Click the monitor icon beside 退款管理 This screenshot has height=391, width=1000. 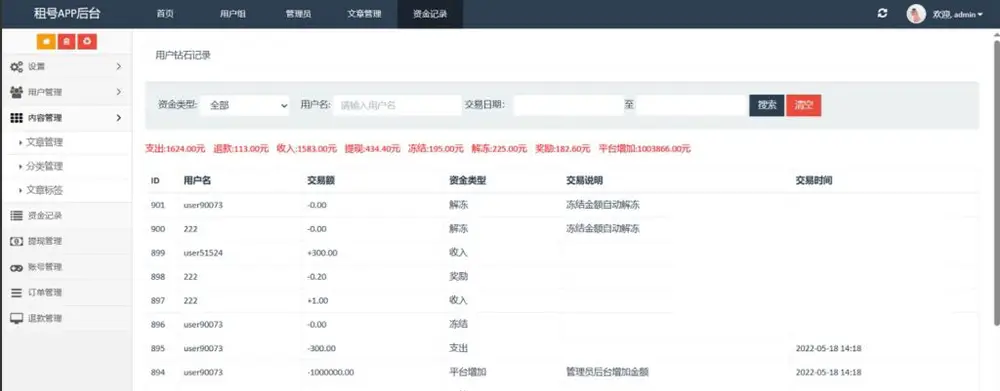[17, 318]
